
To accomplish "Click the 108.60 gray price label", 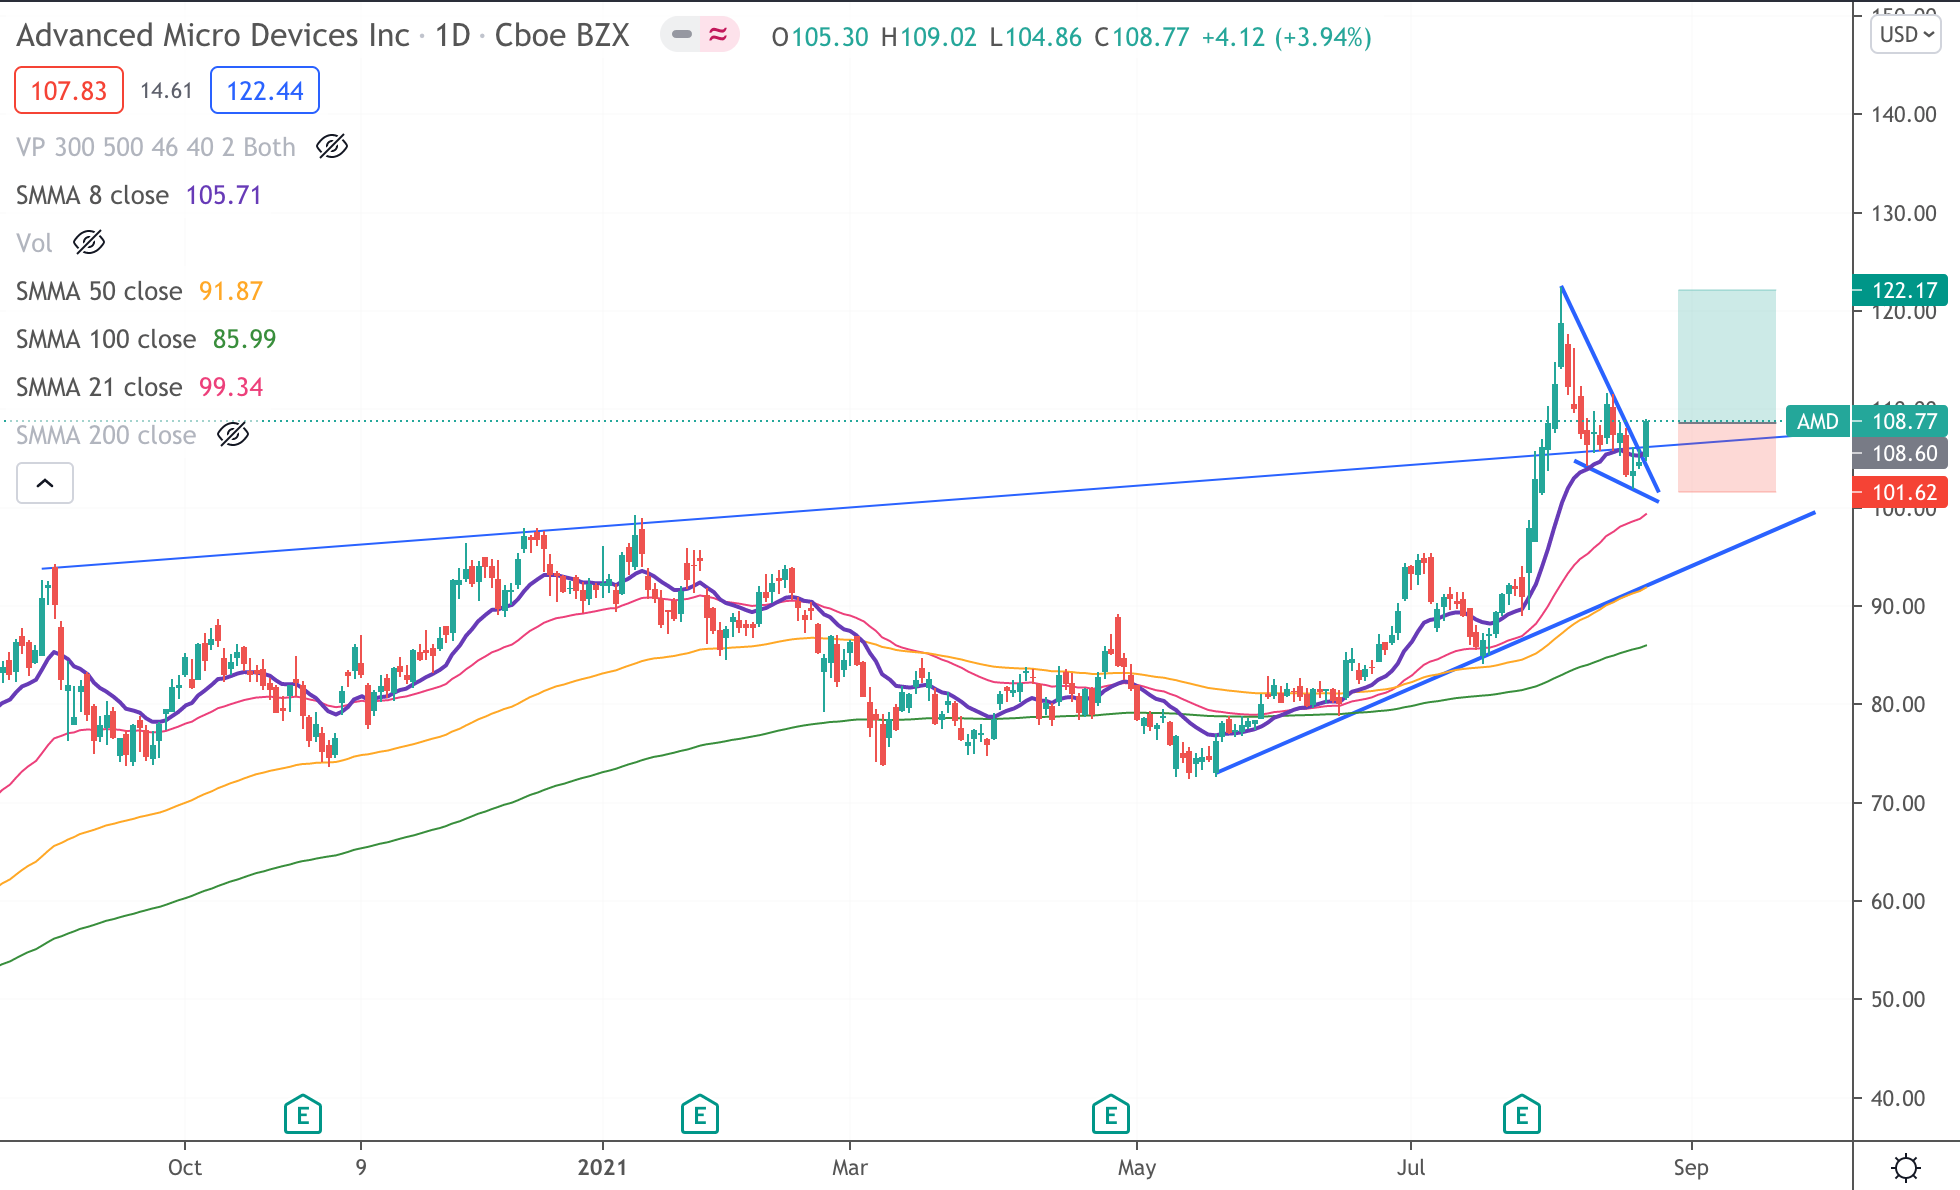I will 1901,454.
